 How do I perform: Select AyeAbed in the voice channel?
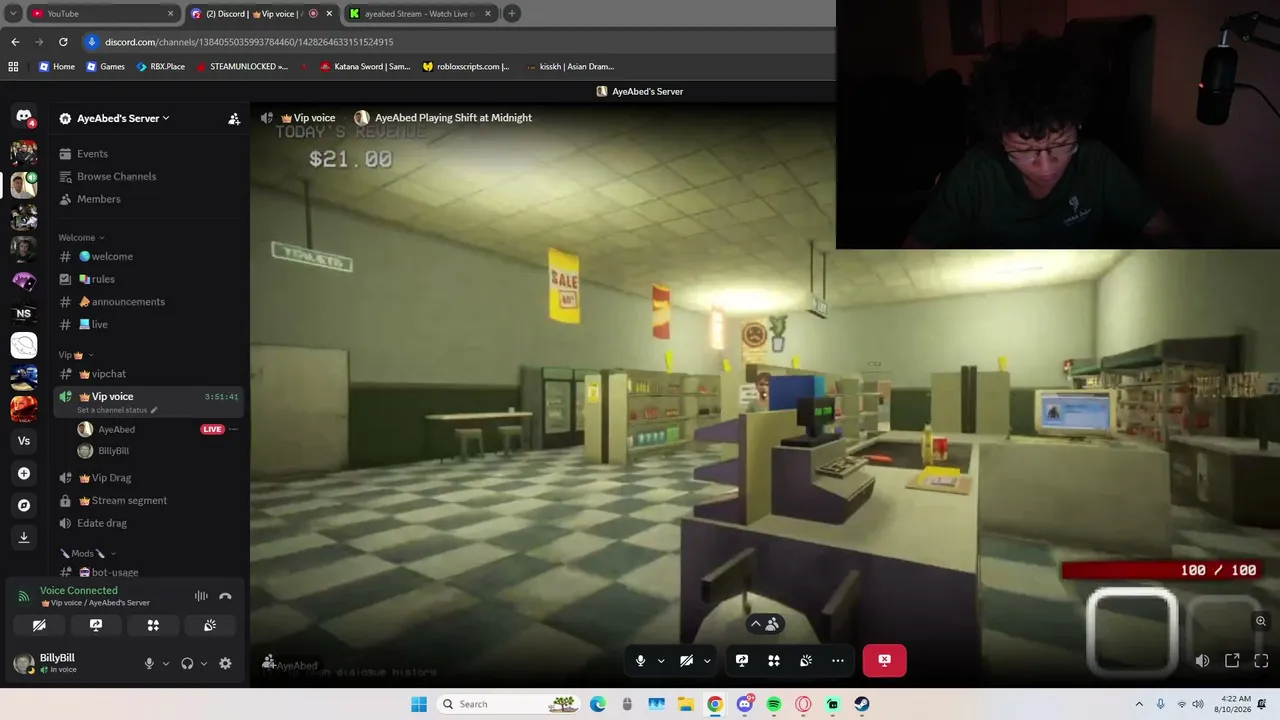(158, 429)
